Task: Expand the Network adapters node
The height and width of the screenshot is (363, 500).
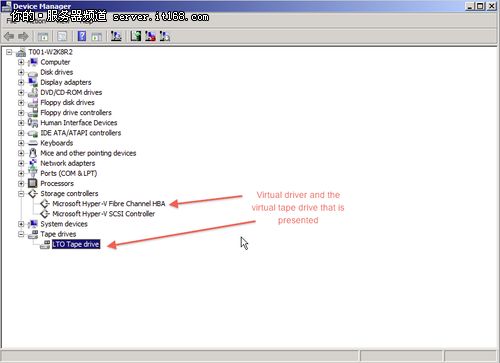Action: pos(21,163)
